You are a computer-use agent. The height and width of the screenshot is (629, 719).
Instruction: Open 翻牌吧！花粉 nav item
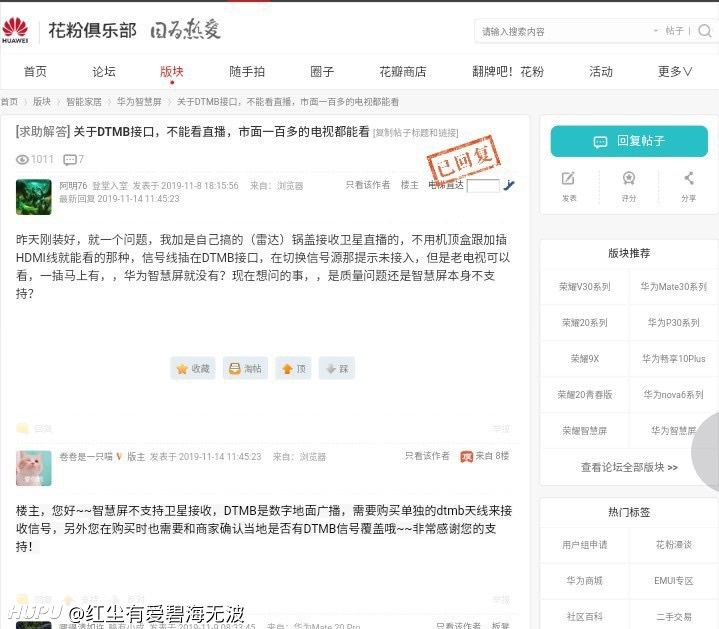pos(508,72)
